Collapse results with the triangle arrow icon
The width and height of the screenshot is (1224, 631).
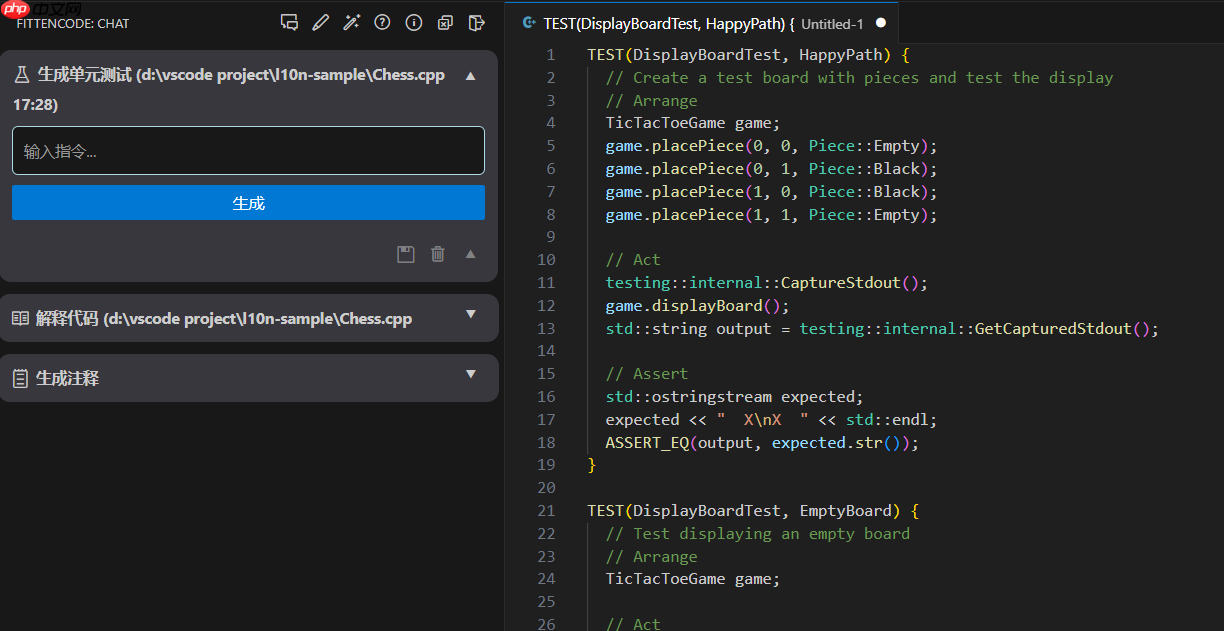pos(470,254)
